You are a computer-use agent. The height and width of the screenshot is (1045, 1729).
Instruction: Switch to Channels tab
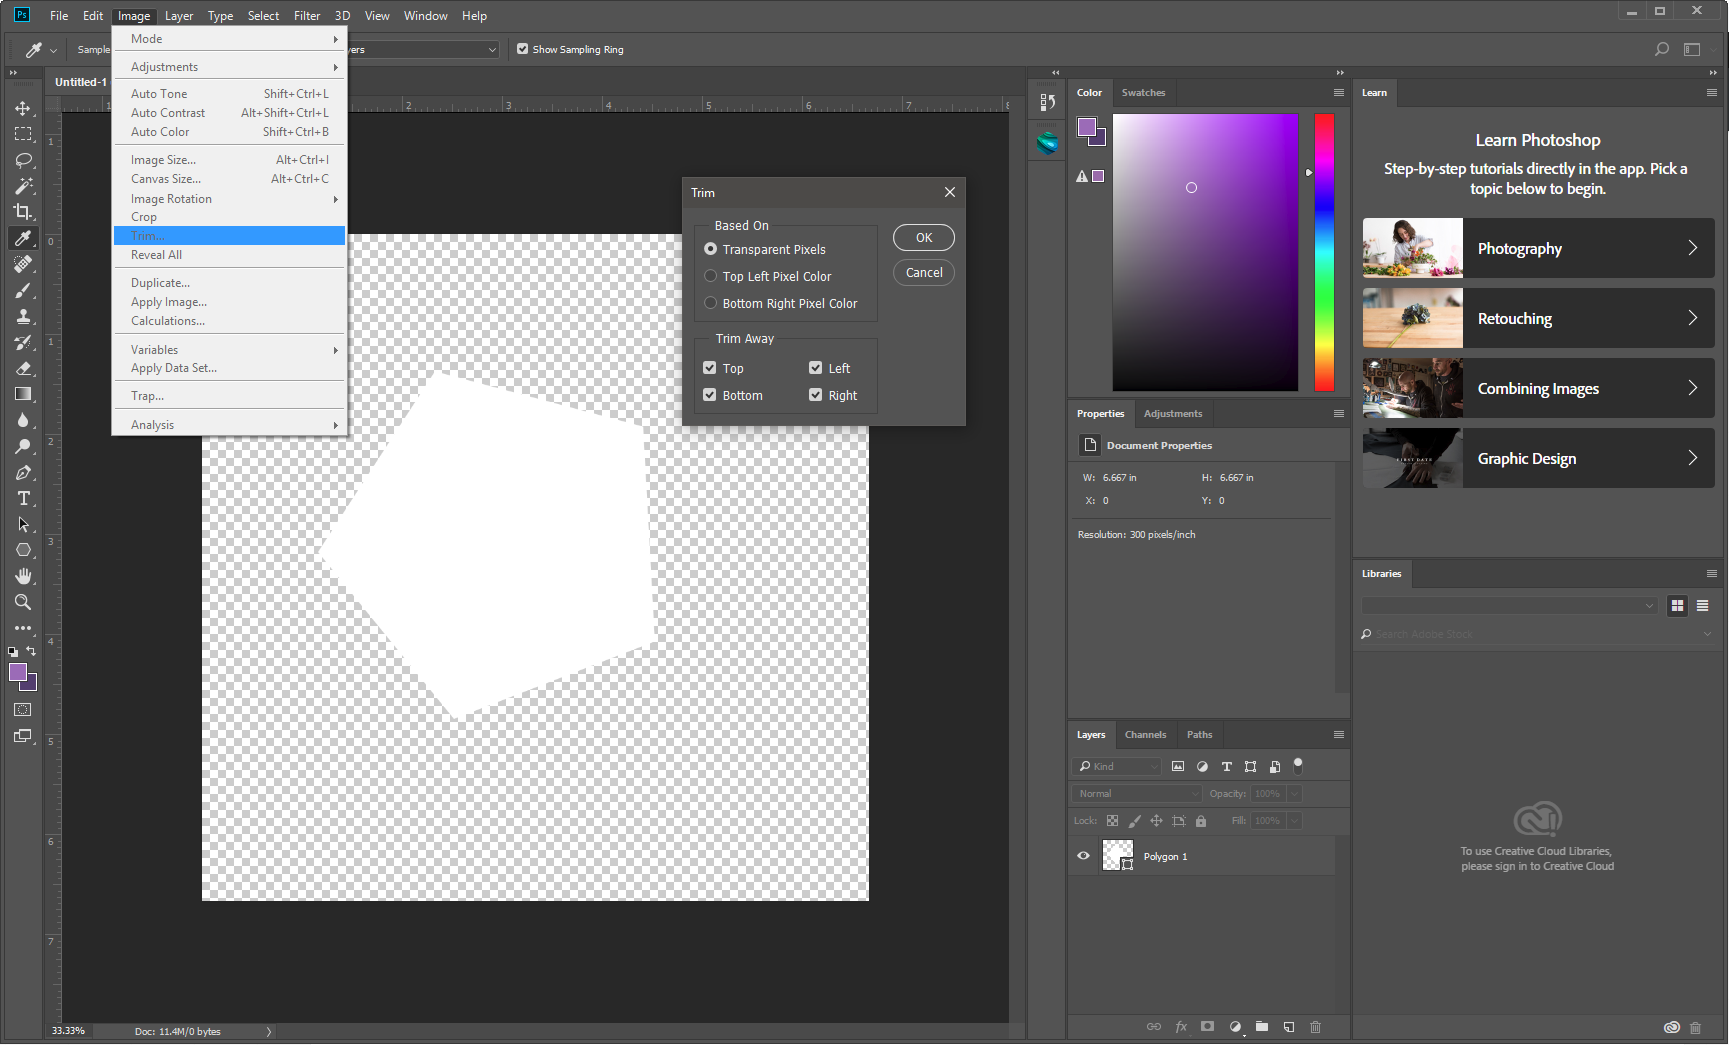[x=1145, y=735]
